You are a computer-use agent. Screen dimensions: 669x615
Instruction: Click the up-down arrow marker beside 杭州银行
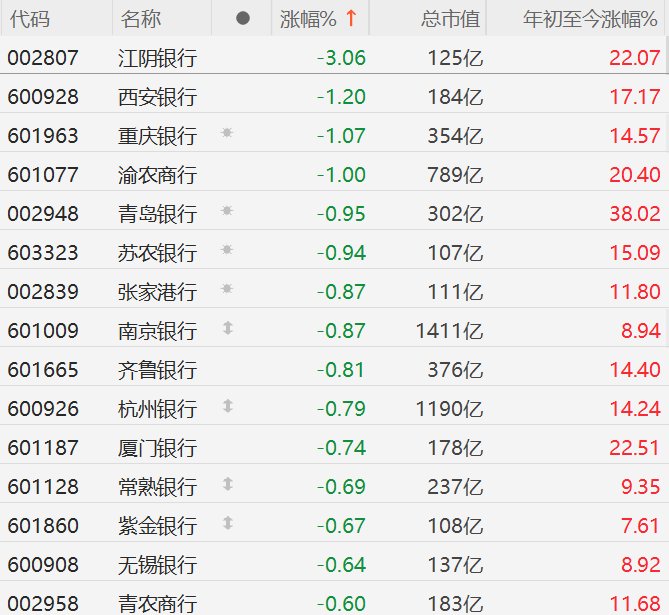227,406
